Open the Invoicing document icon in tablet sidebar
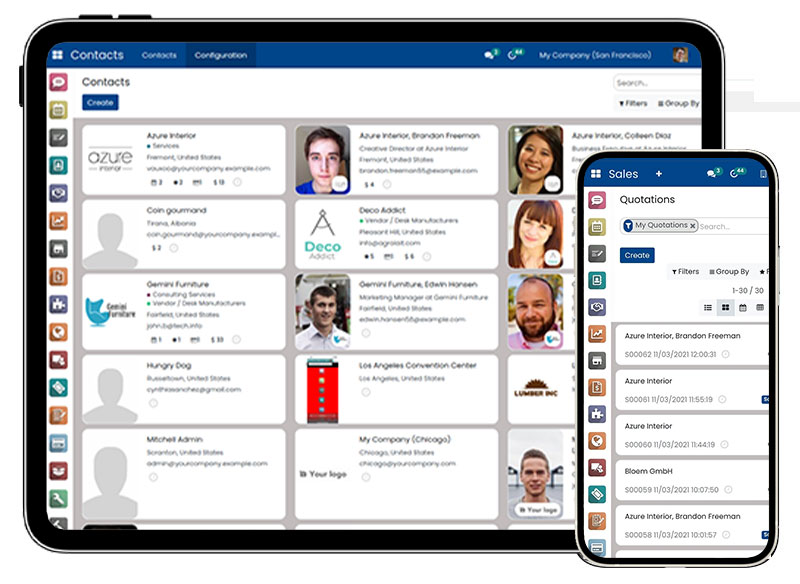 click(58, 276)
